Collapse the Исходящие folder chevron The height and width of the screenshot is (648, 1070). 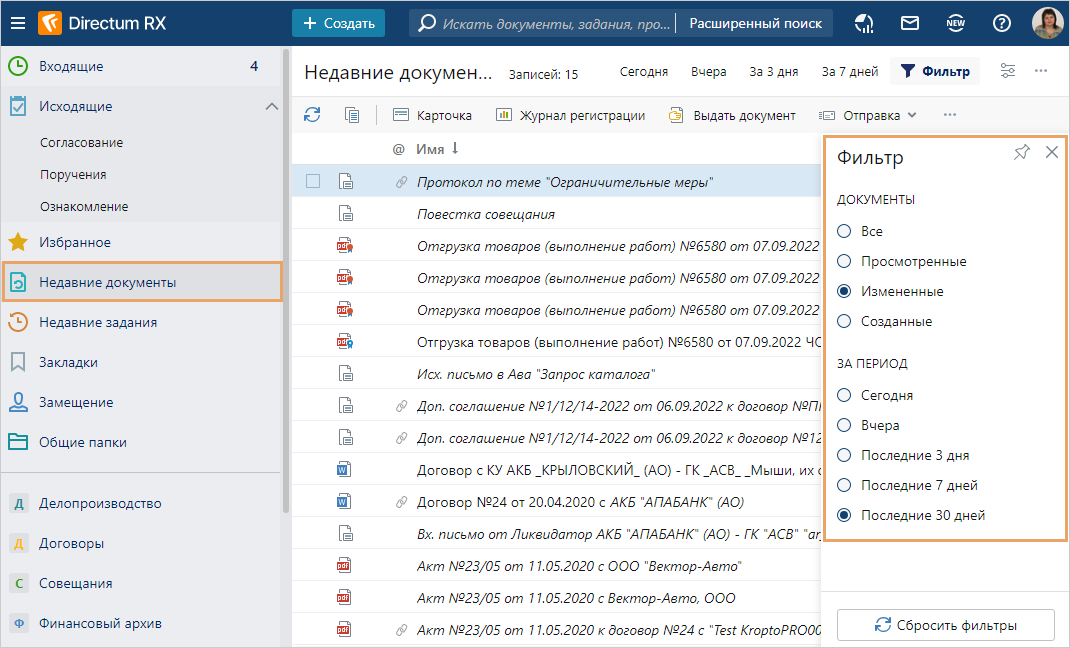click(271, 106)
